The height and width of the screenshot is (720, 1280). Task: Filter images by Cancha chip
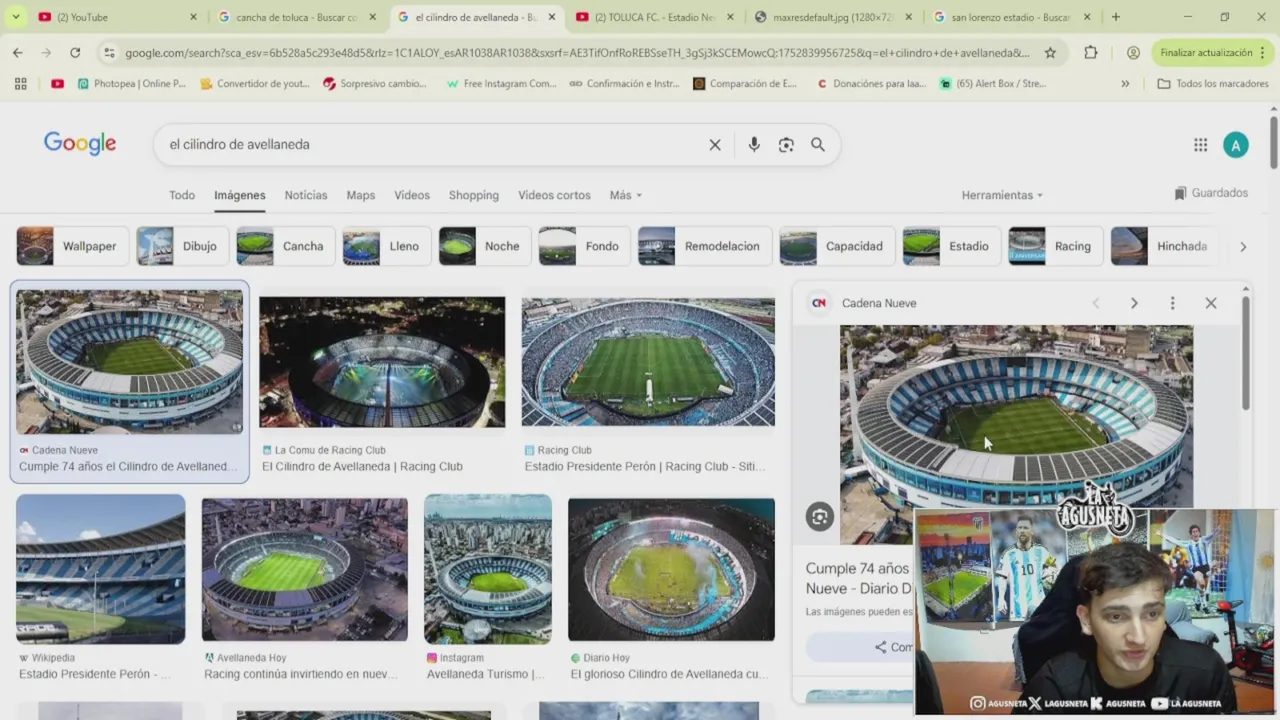click(284, 246)
